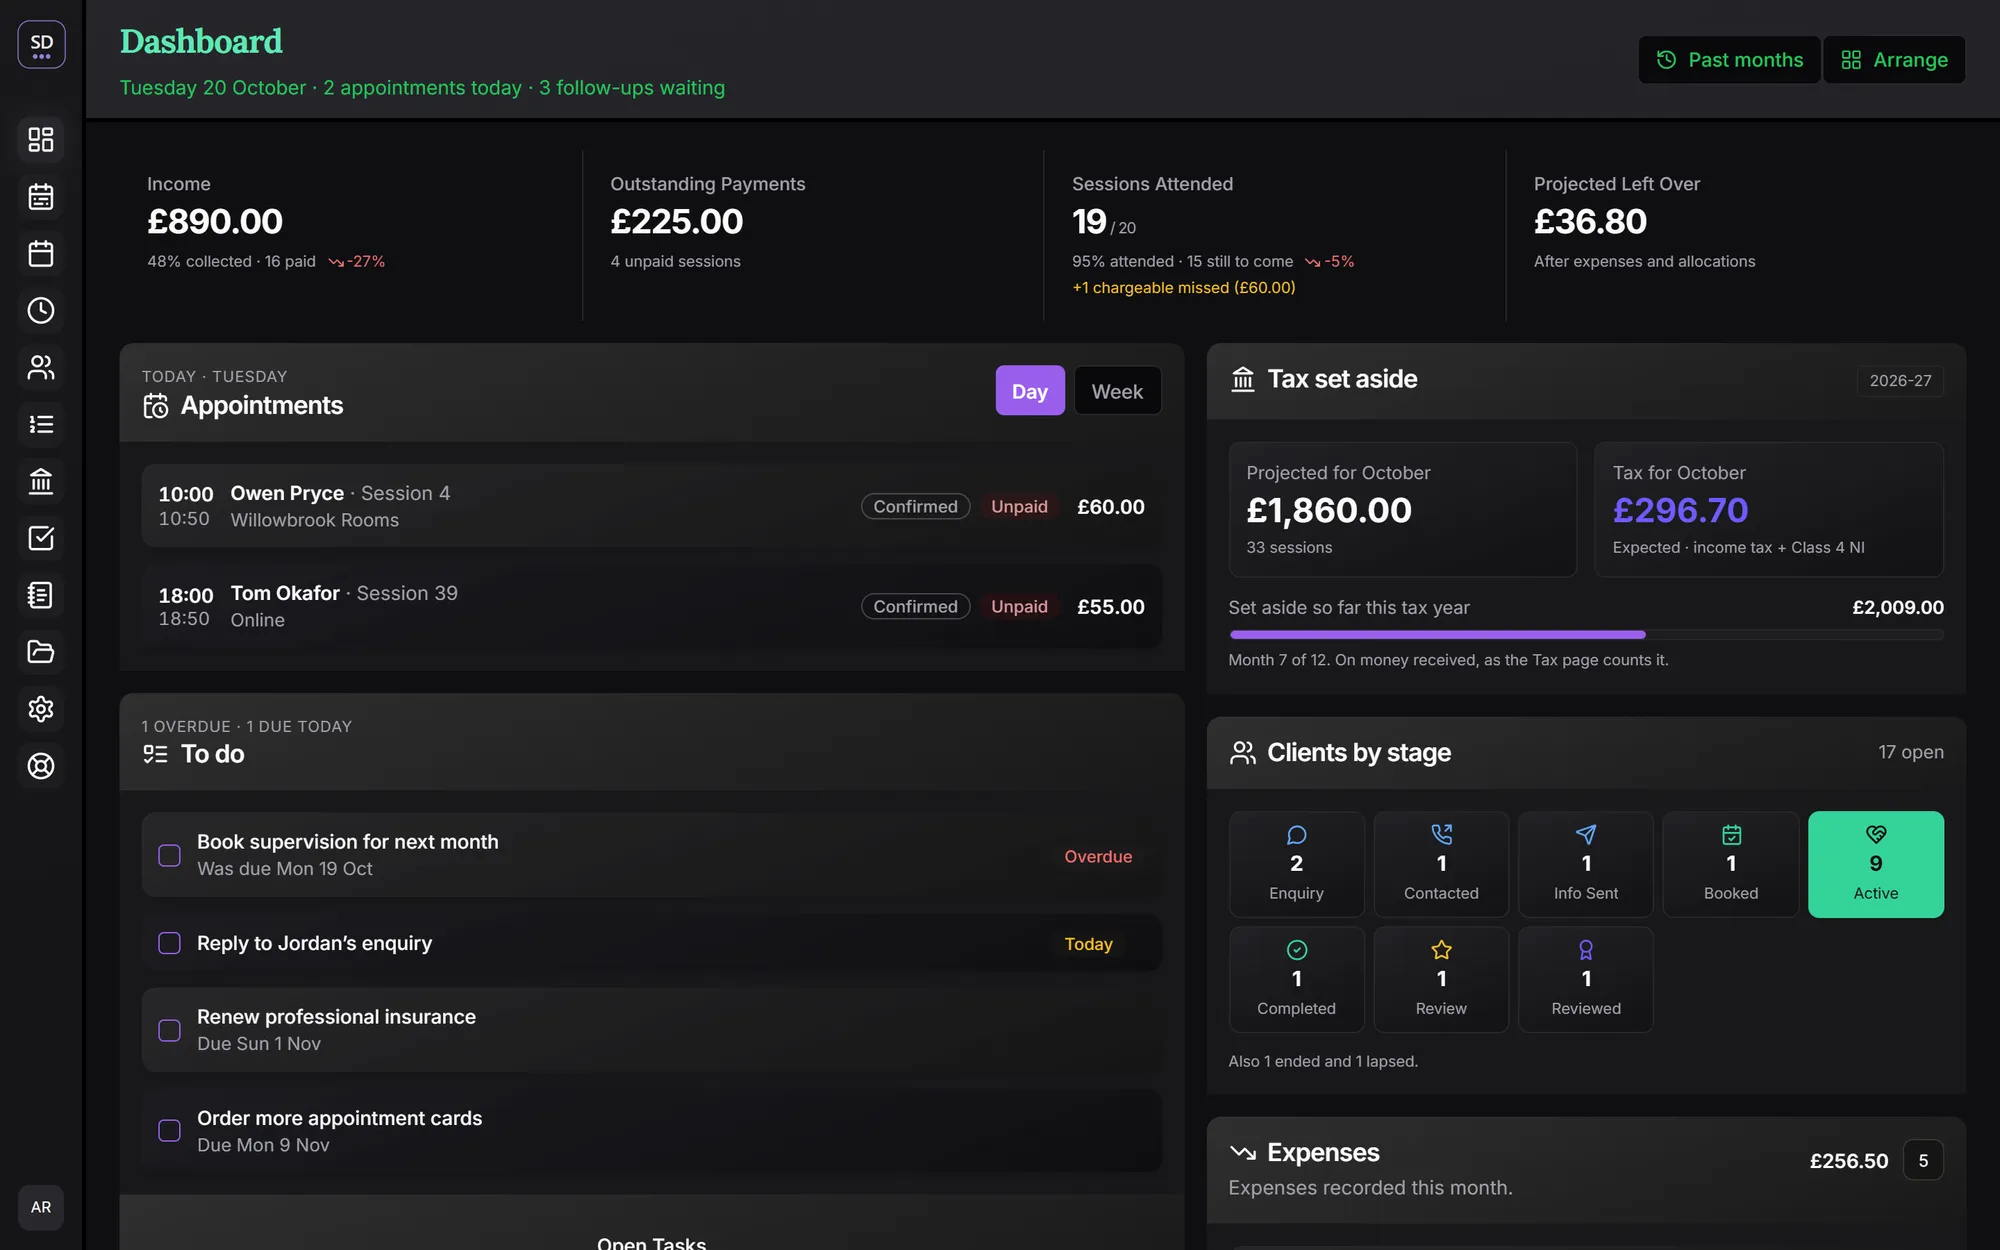Screen dimensions: 2000x1250
Task: Select the Active clients stage card
Action: pos(1876,864)
